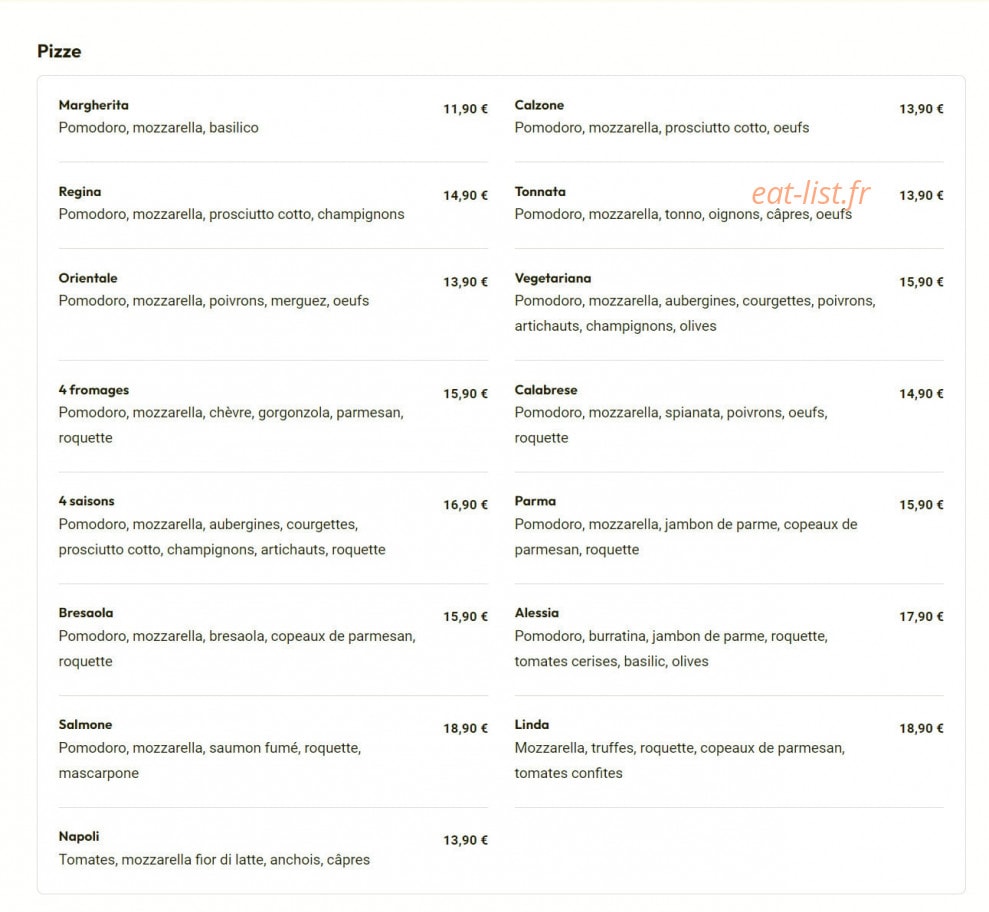Click the Alessia pizza title
The width and height of the screenshot is (989, 912).
(537, 613)
